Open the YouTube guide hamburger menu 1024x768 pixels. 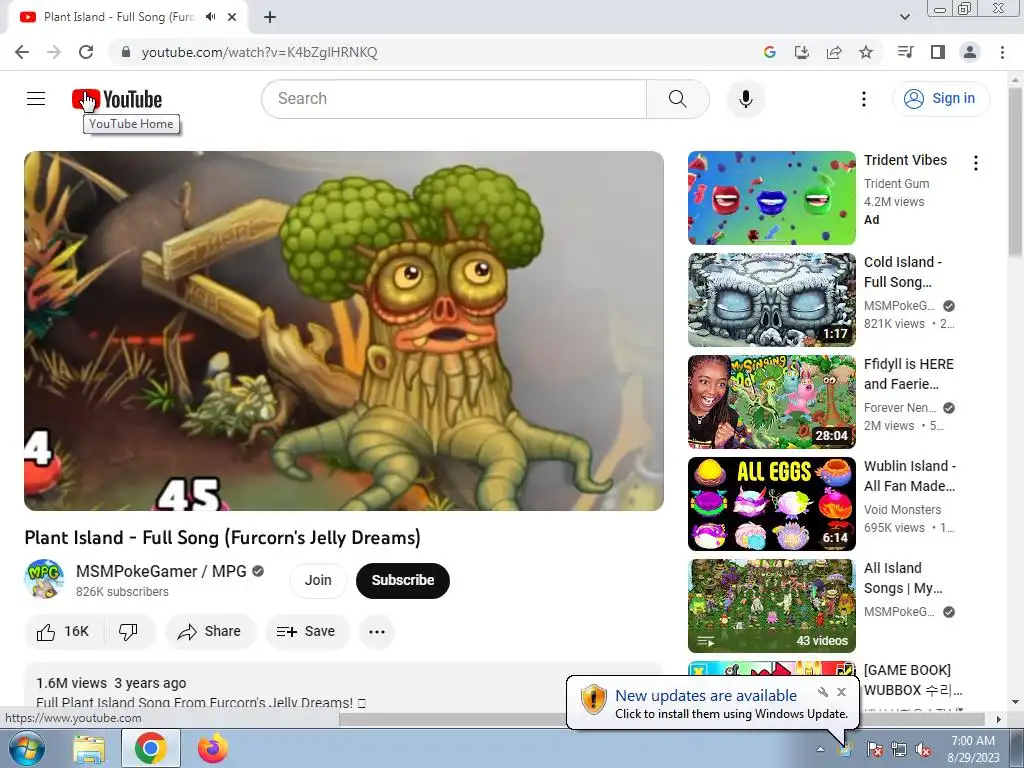(36, 99)
